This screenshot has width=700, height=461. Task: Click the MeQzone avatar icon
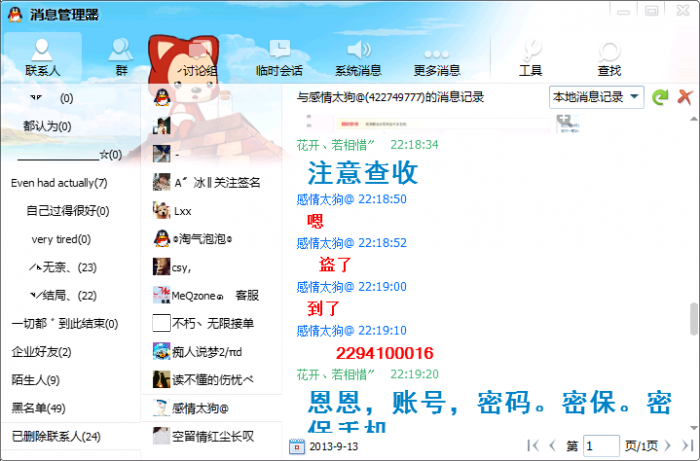(x=161, y=295)
